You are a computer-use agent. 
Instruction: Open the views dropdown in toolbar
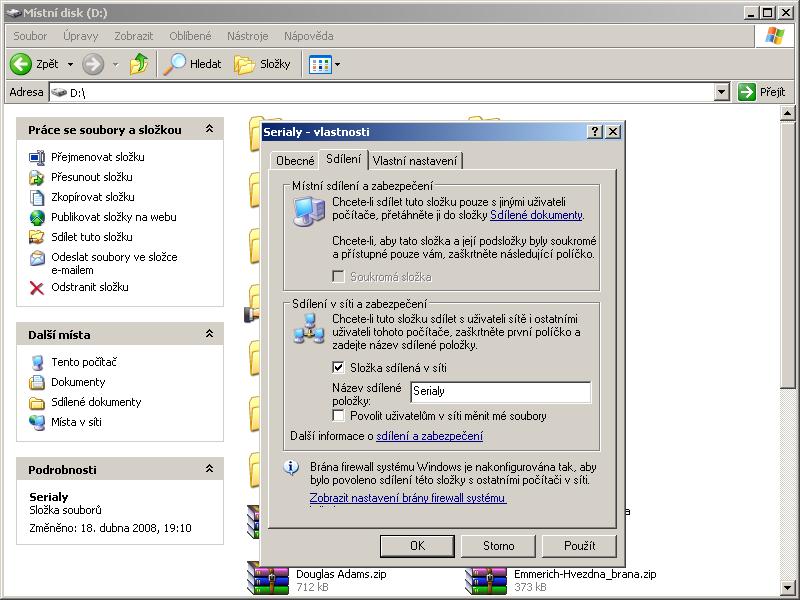tap(337, 64)
